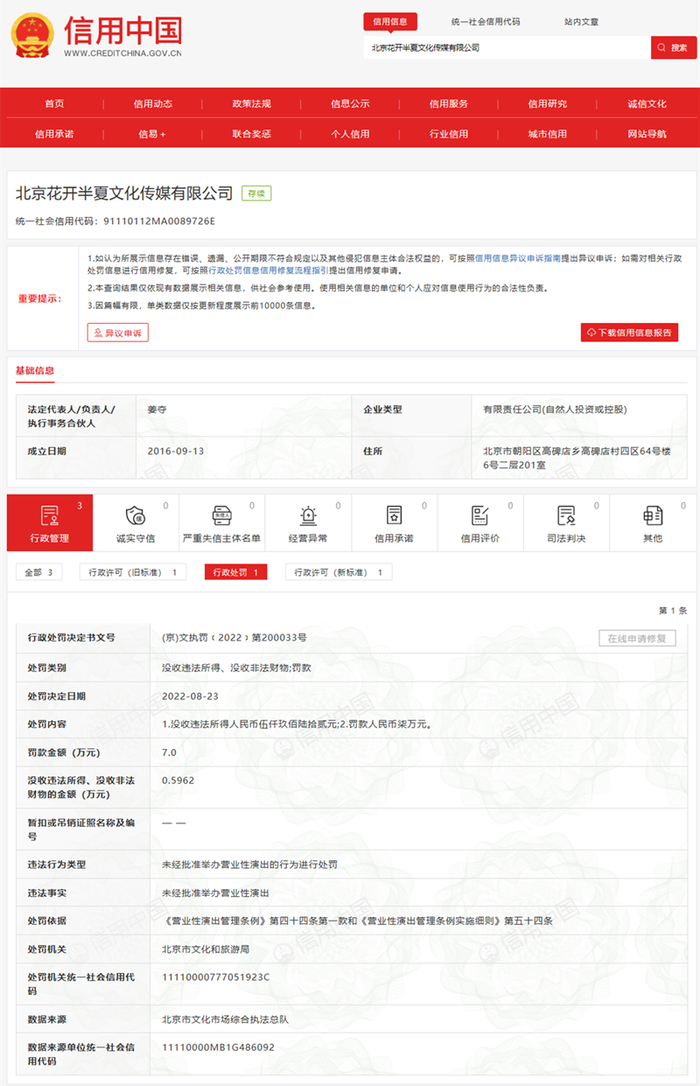Select the 经营异常 alarm icon tab
This screenshot has width=700, height=1086.
(x=308, y=523)
